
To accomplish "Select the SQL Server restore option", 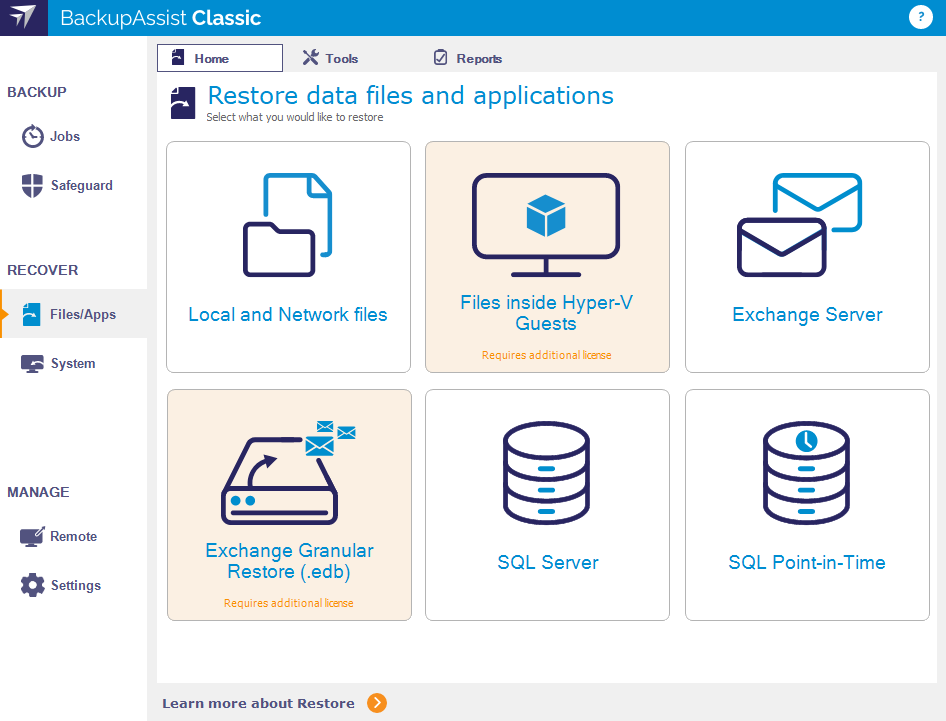I will [547, 505].
